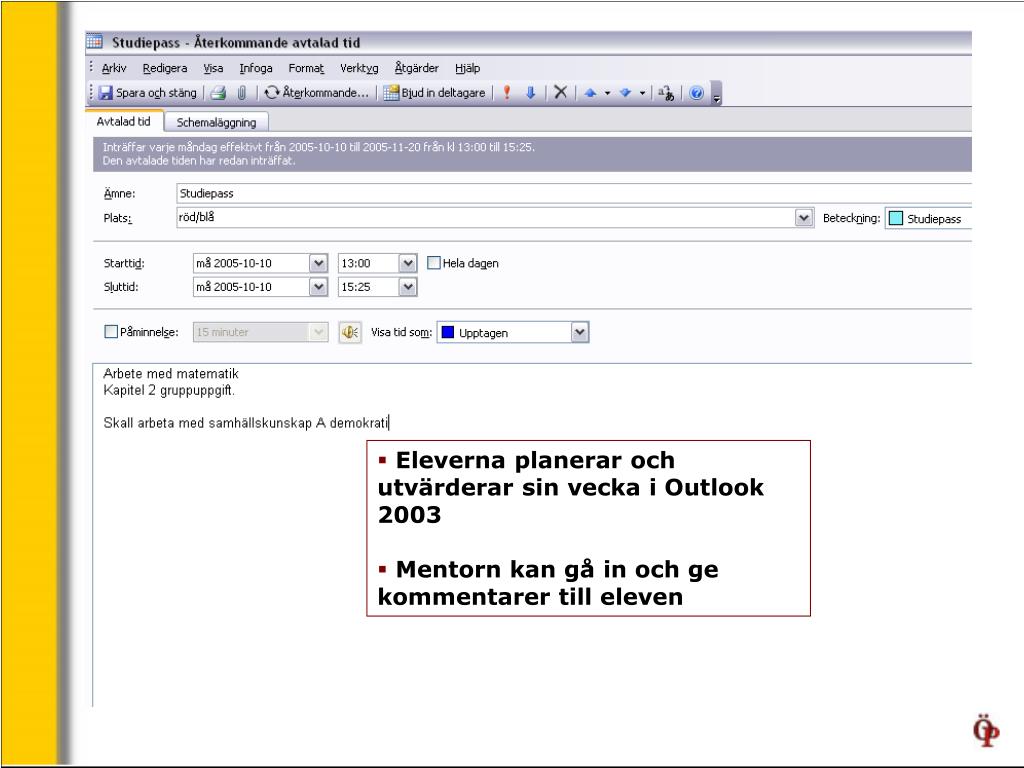Image resolution: width=1024 pixels, height=768 pixels.
Task: Set high importance with red exclamation icon
Action: coord(507,93)
